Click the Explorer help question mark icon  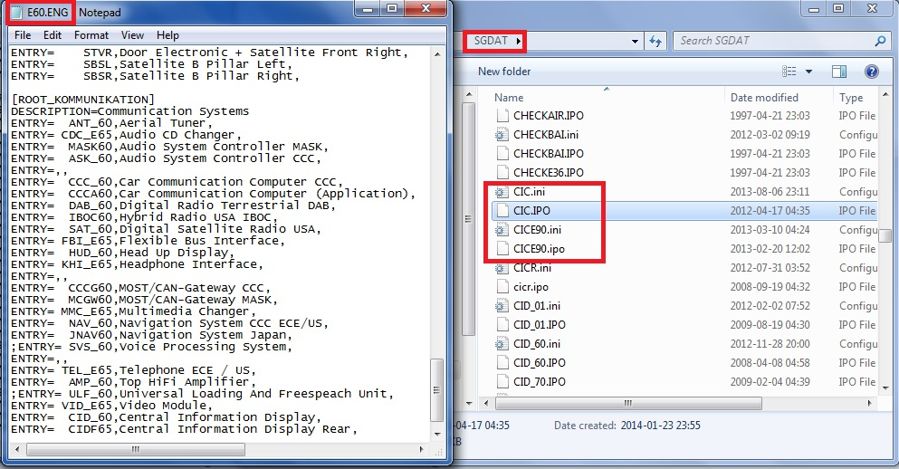pyautogui.click(x=871, y=72)
